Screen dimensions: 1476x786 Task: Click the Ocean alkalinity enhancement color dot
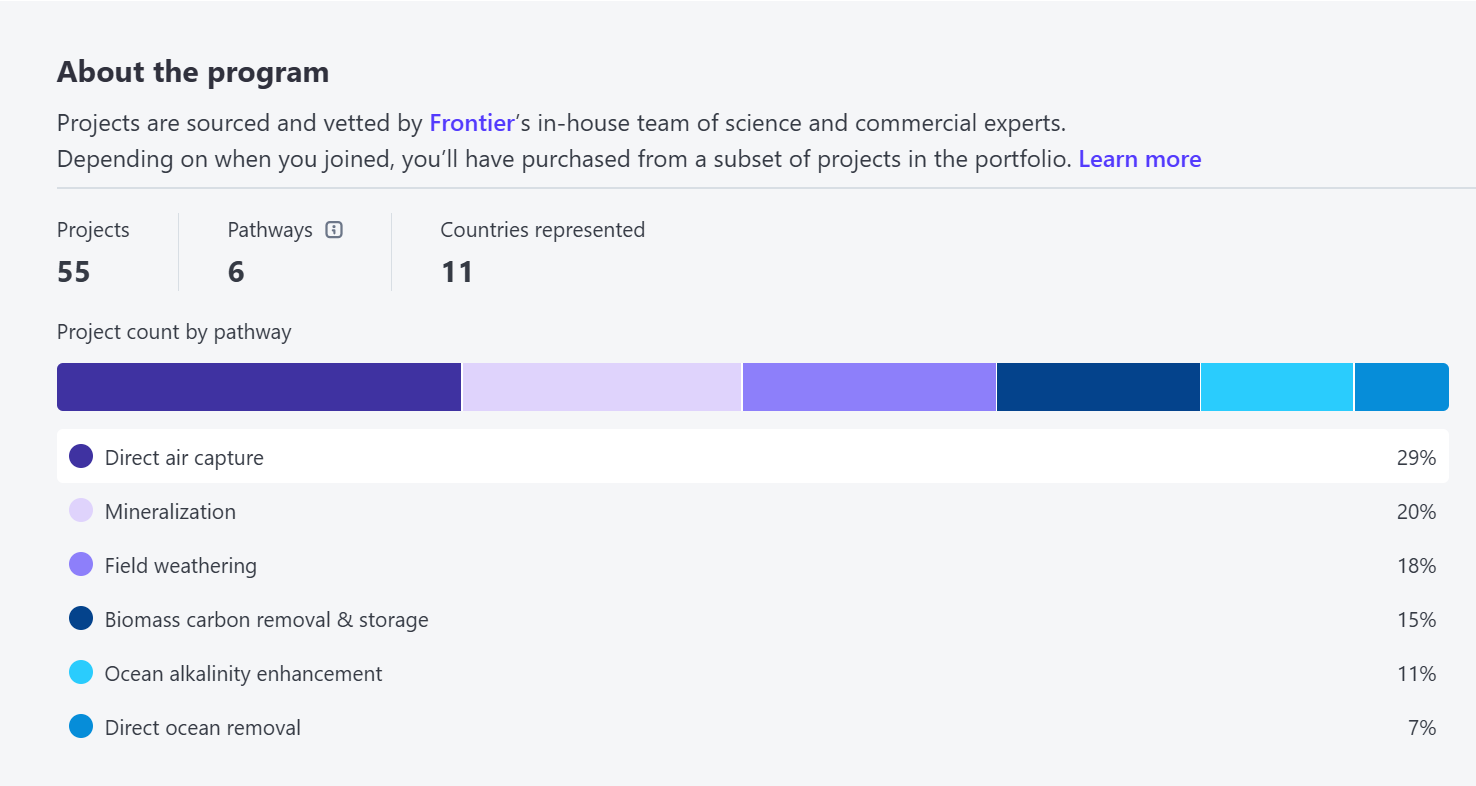pyautogui.click(x=81, y=673)
